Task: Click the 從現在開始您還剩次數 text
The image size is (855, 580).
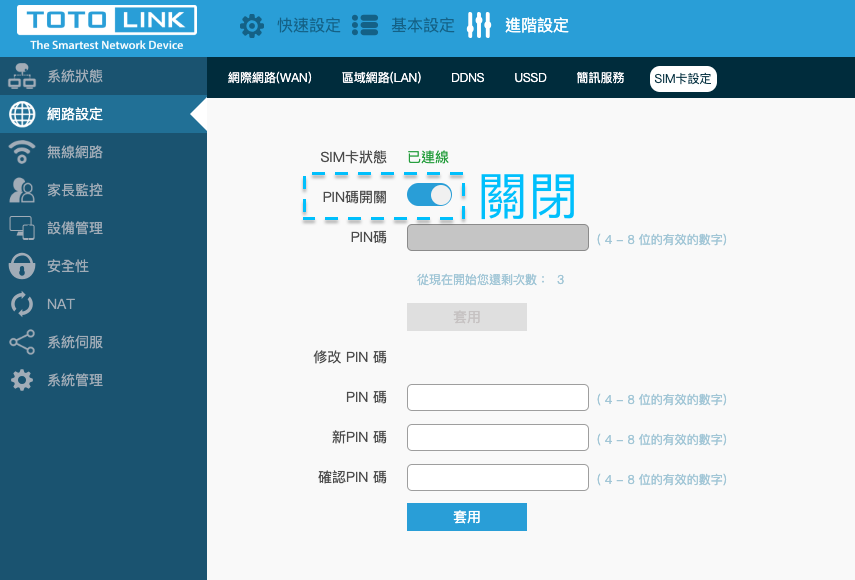Action: point(481,280)
